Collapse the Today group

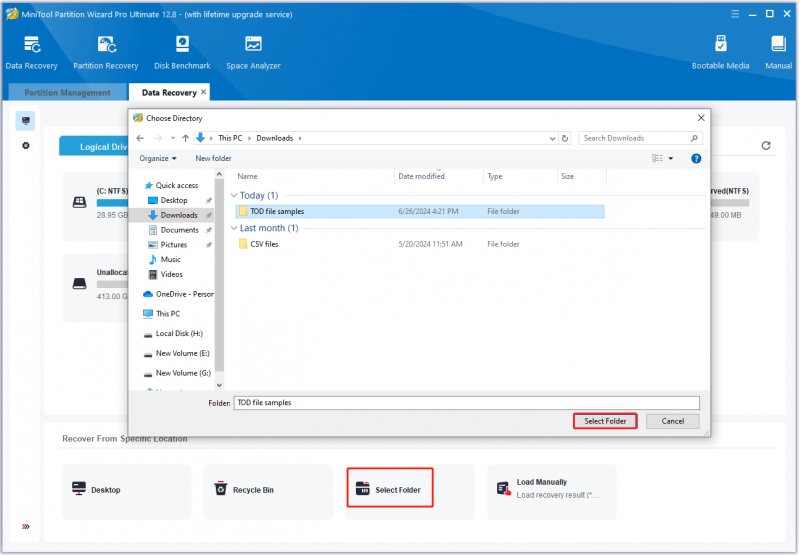(234, 195)
